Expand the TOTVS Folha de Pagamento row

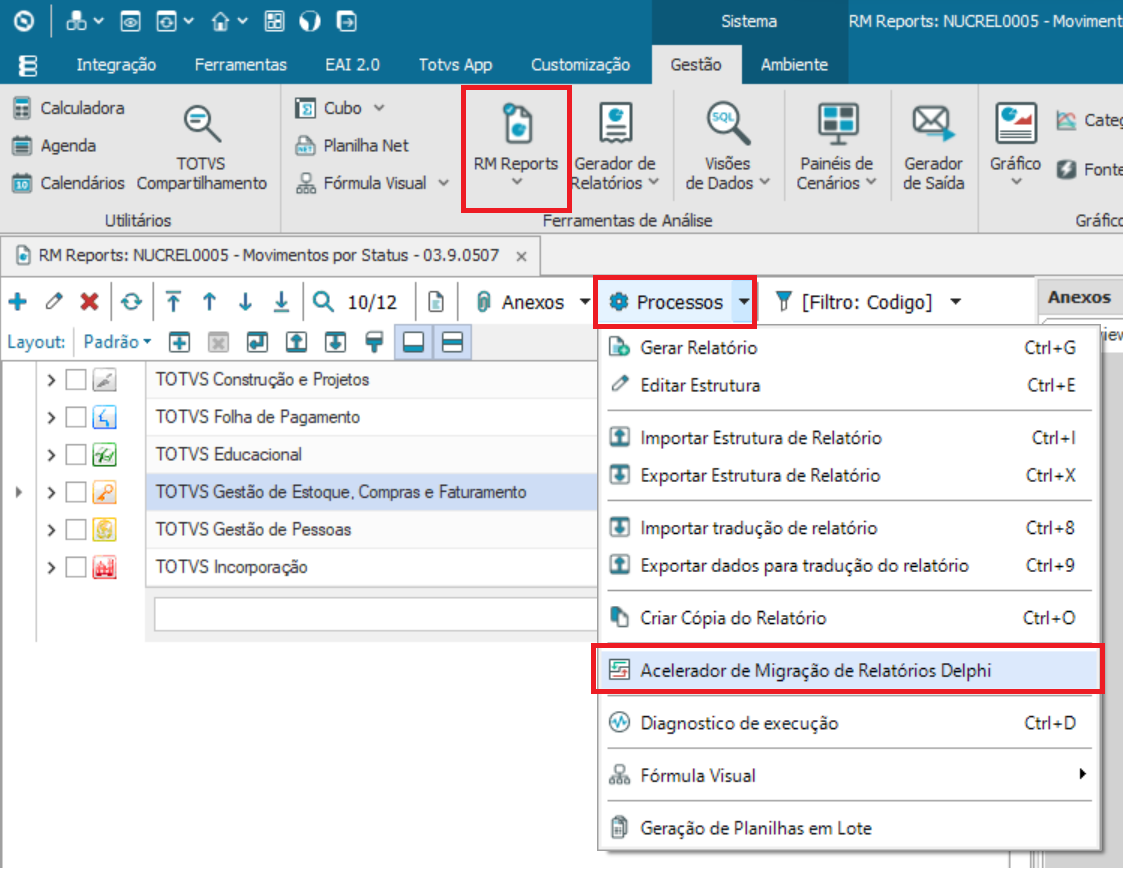pos(51,417)
